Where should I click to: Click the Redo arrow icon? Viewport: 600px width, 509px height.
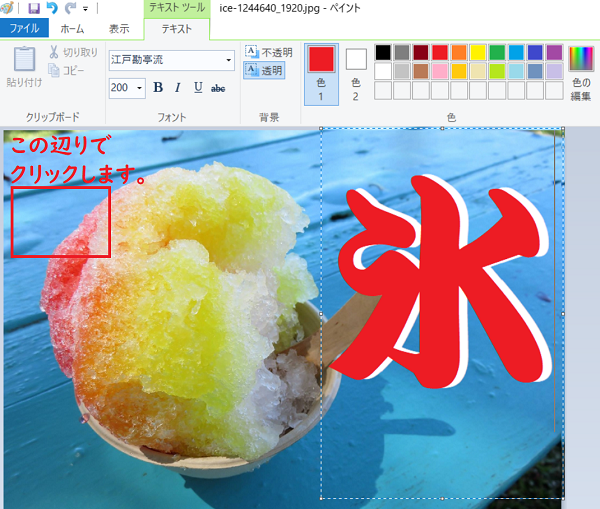70,8
